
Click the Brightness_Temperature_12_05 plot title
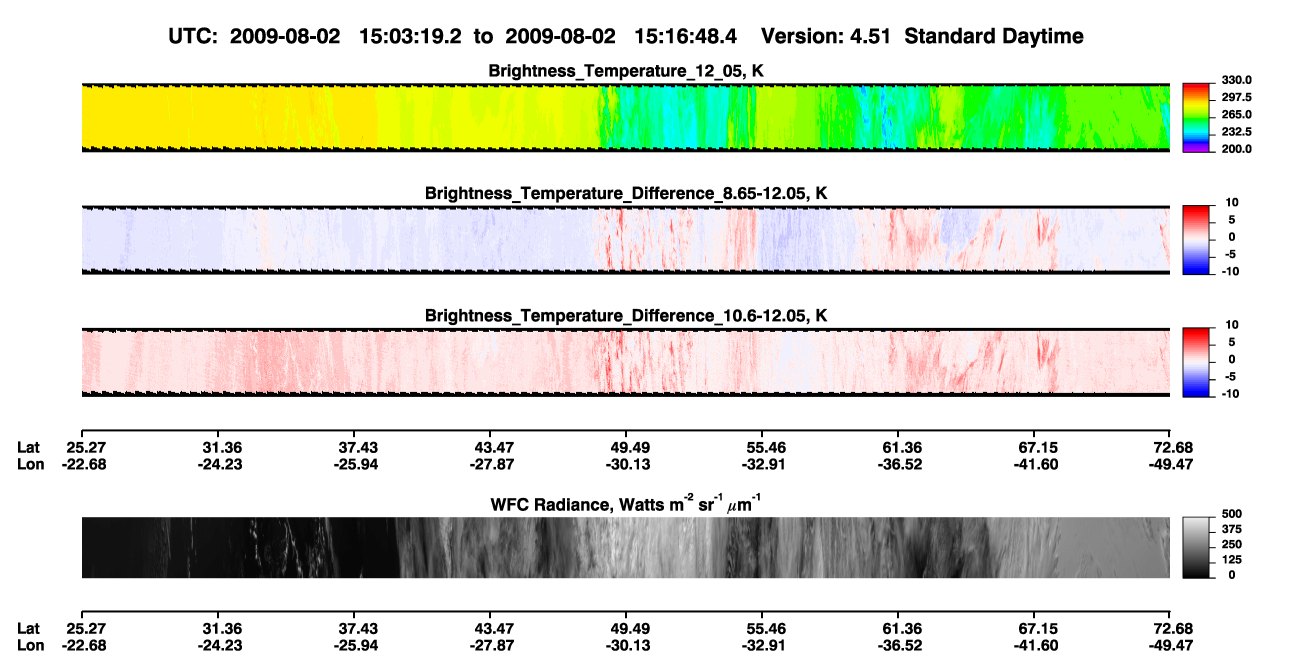pos(626,71)
